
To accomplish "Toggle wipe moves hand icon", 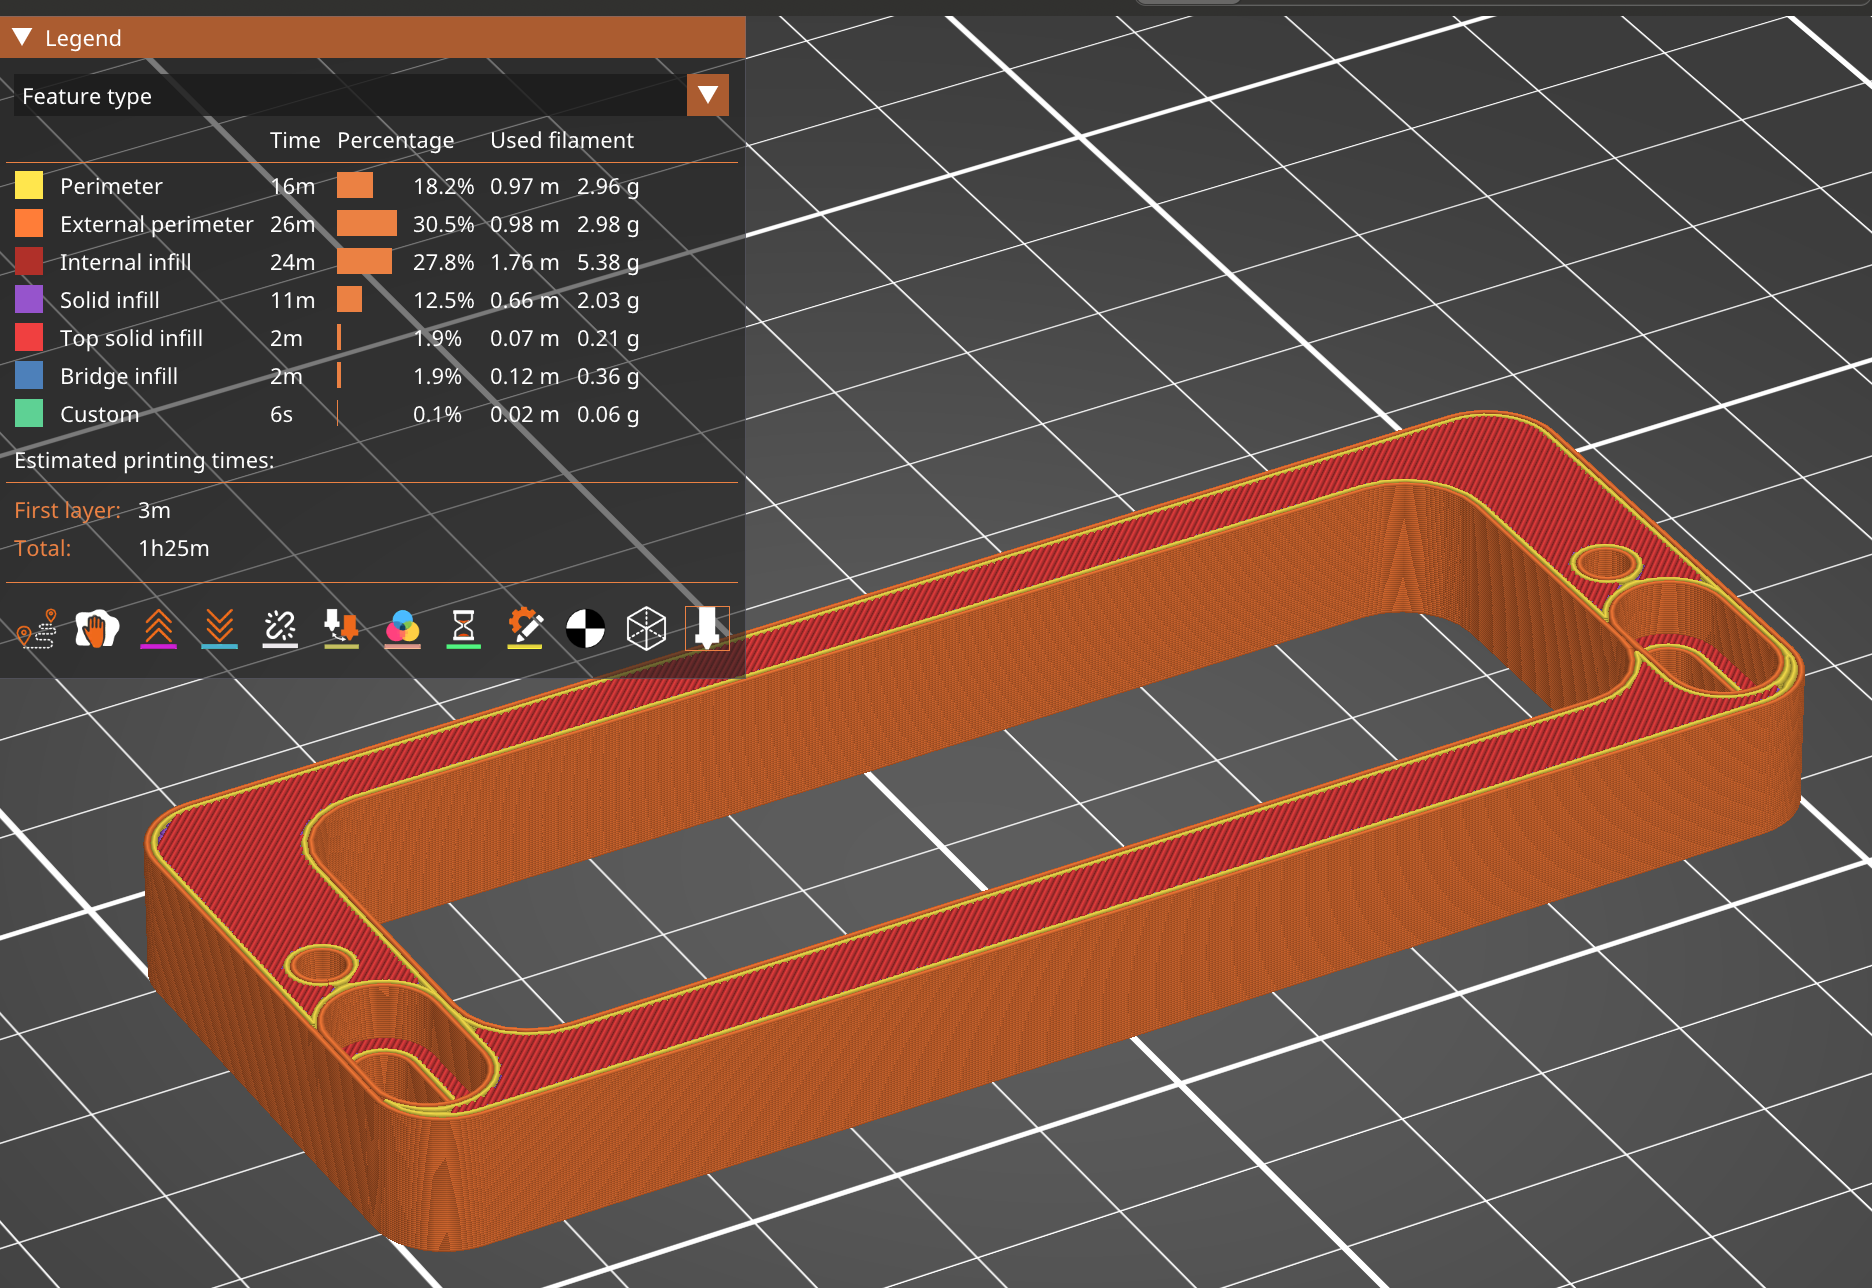I will coord(97,629).
